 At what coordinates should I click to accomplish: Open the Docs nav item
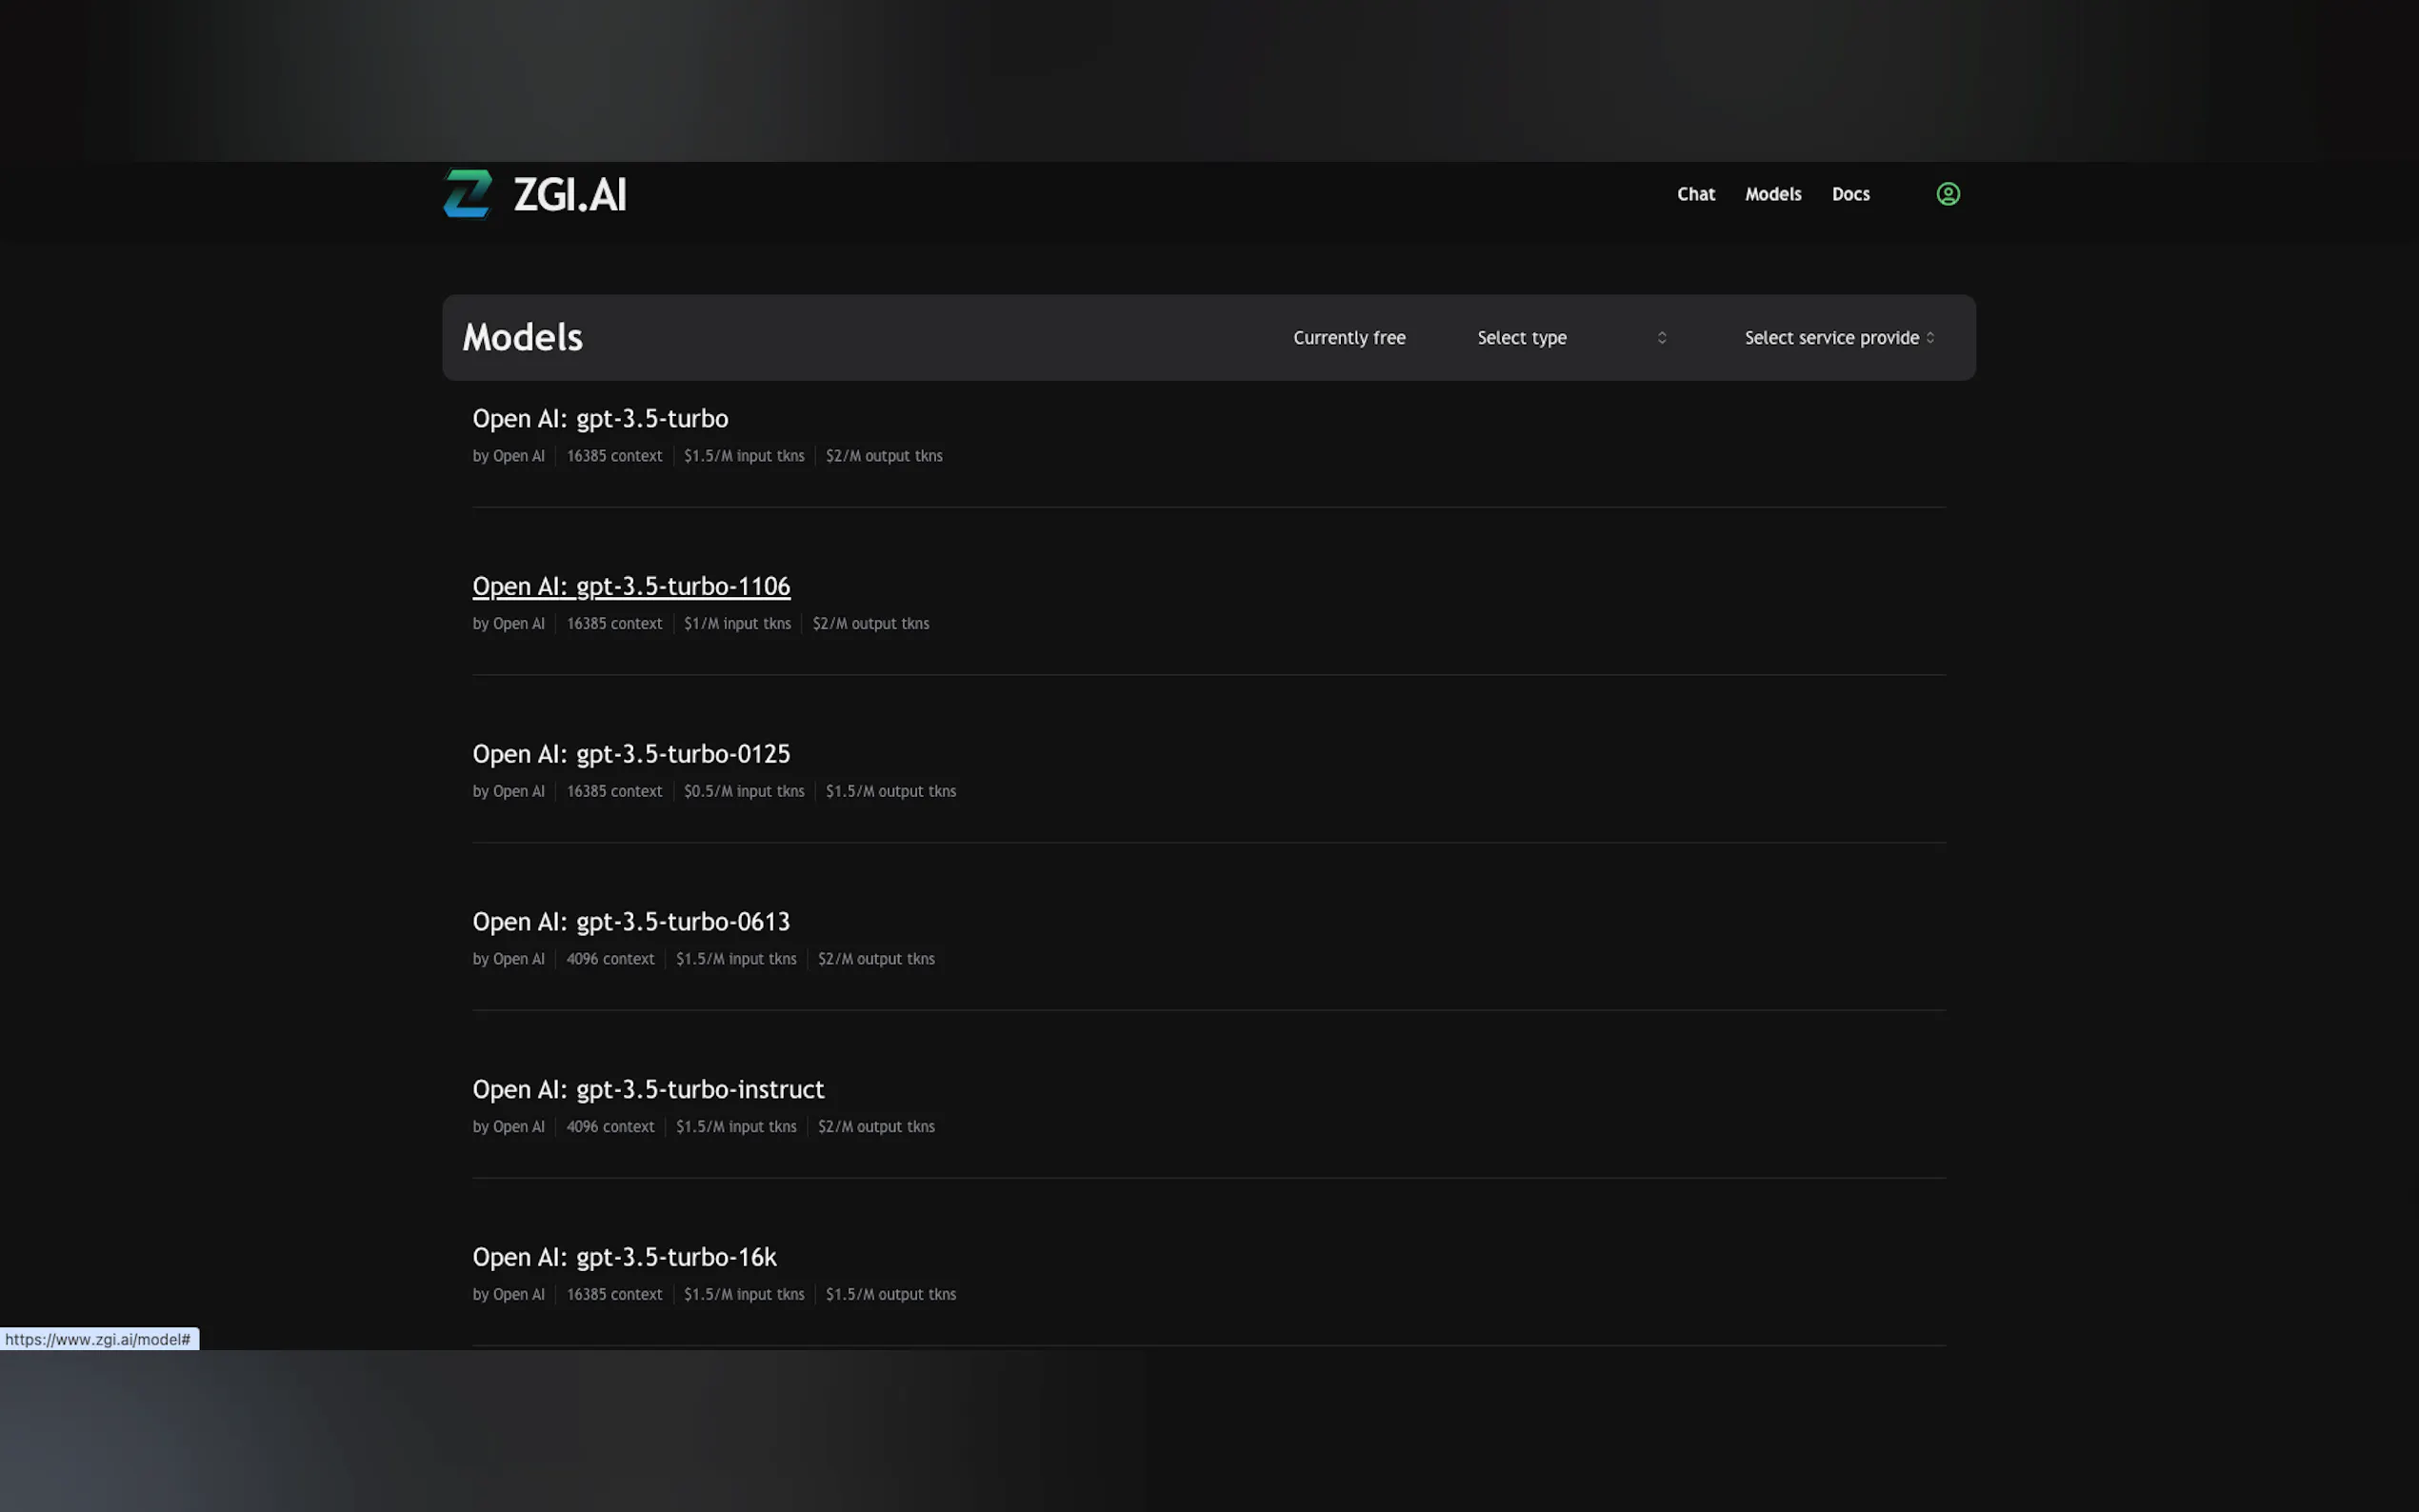point(1850,194)
